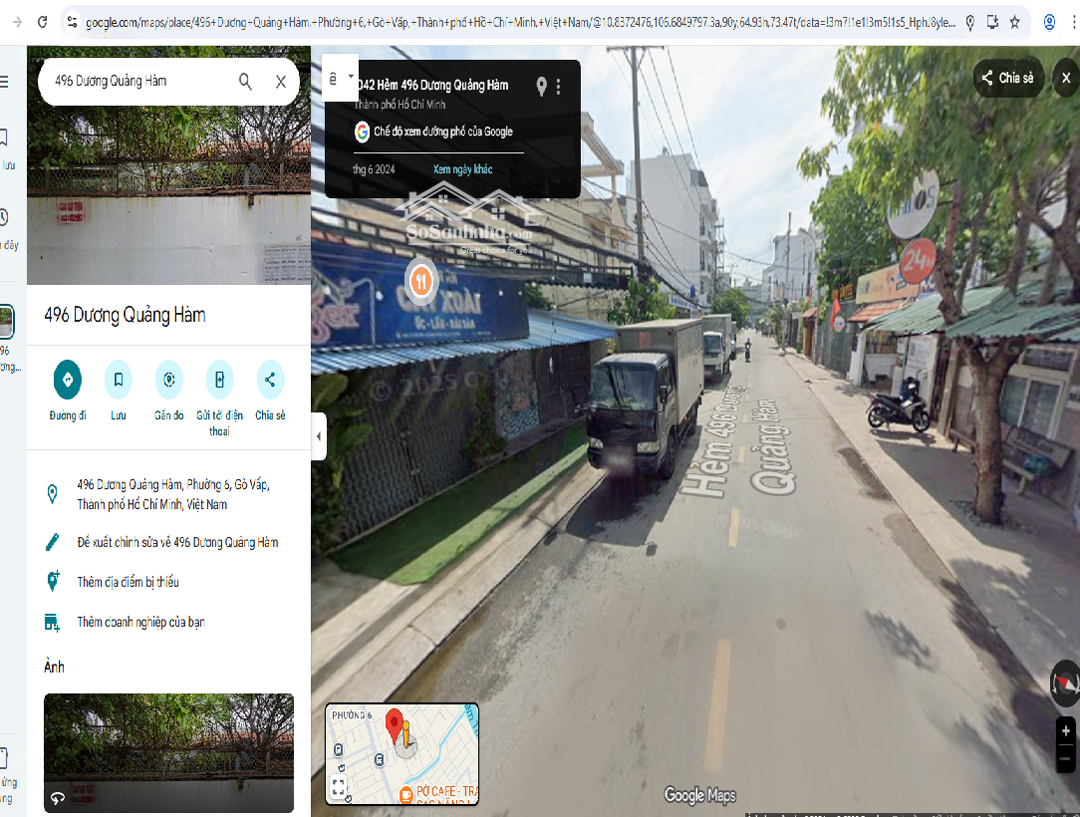Expand the minimap using the fullscreen icon
Viewport: 1080px width, 817px height.
point(338,787)
